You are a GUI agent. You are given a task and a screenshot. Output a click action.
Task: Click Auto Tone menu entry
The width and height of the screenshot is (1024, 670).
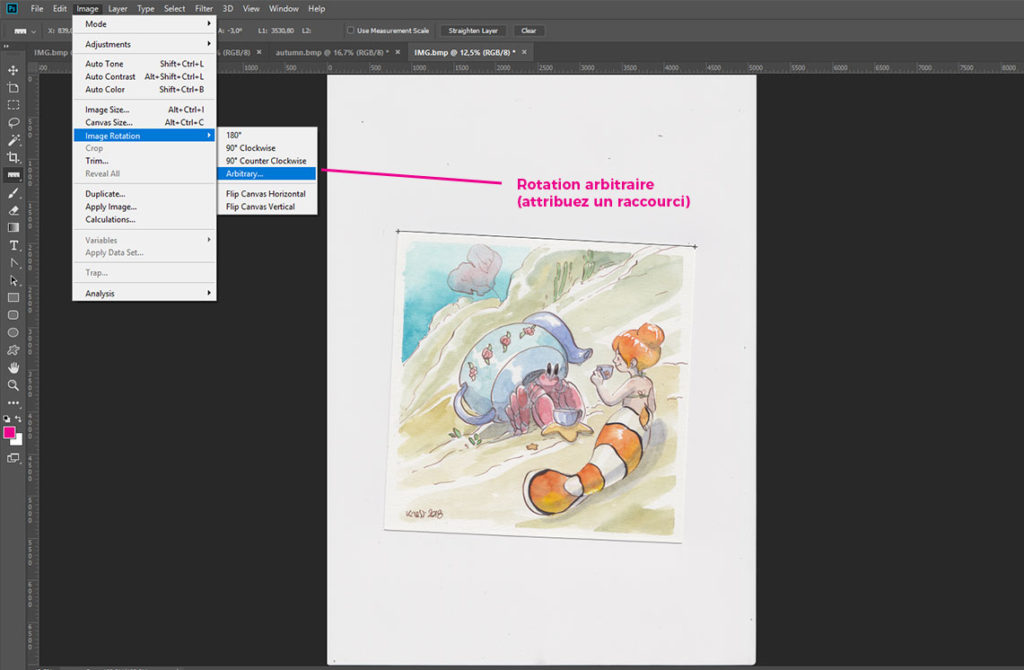point(144,64)
